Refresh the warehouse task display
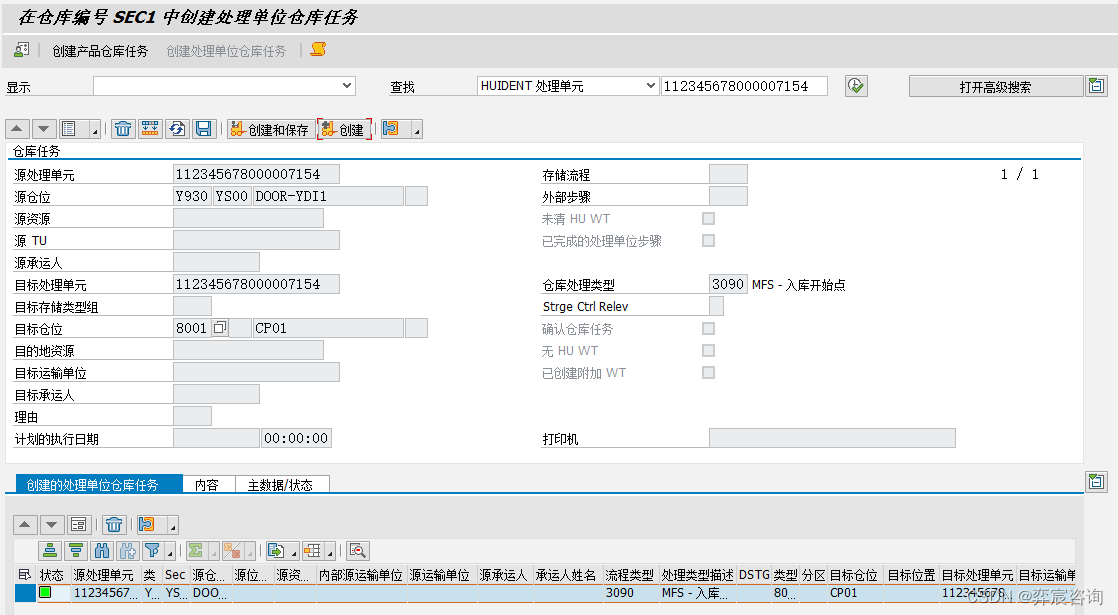 pyautogui.click(x=174, y=128)
